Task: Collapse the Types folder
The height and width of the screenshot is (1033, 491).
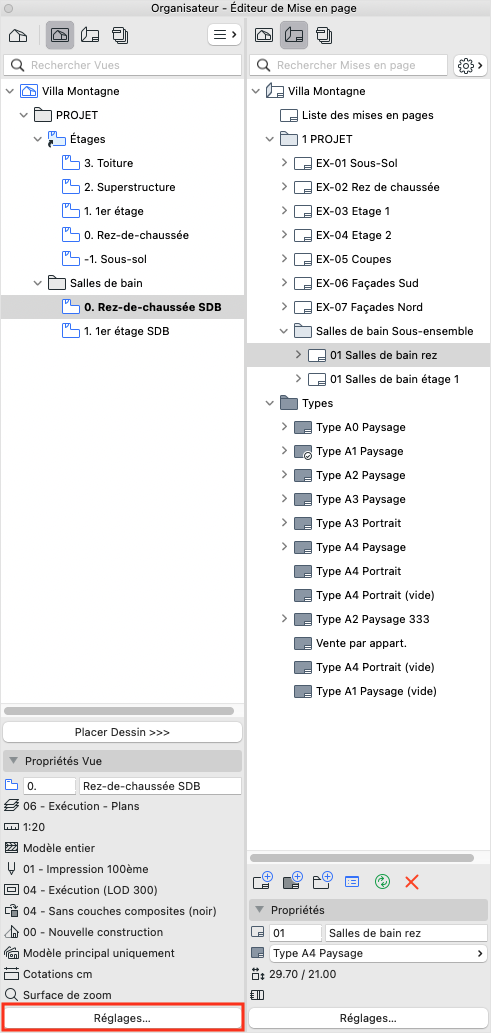Action: pyautogui.click(x=270, y=403)
